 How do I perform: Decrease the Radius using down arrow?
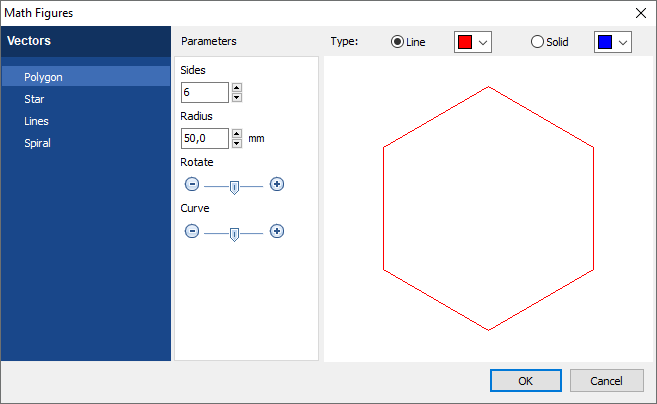(x=237, y=143)
